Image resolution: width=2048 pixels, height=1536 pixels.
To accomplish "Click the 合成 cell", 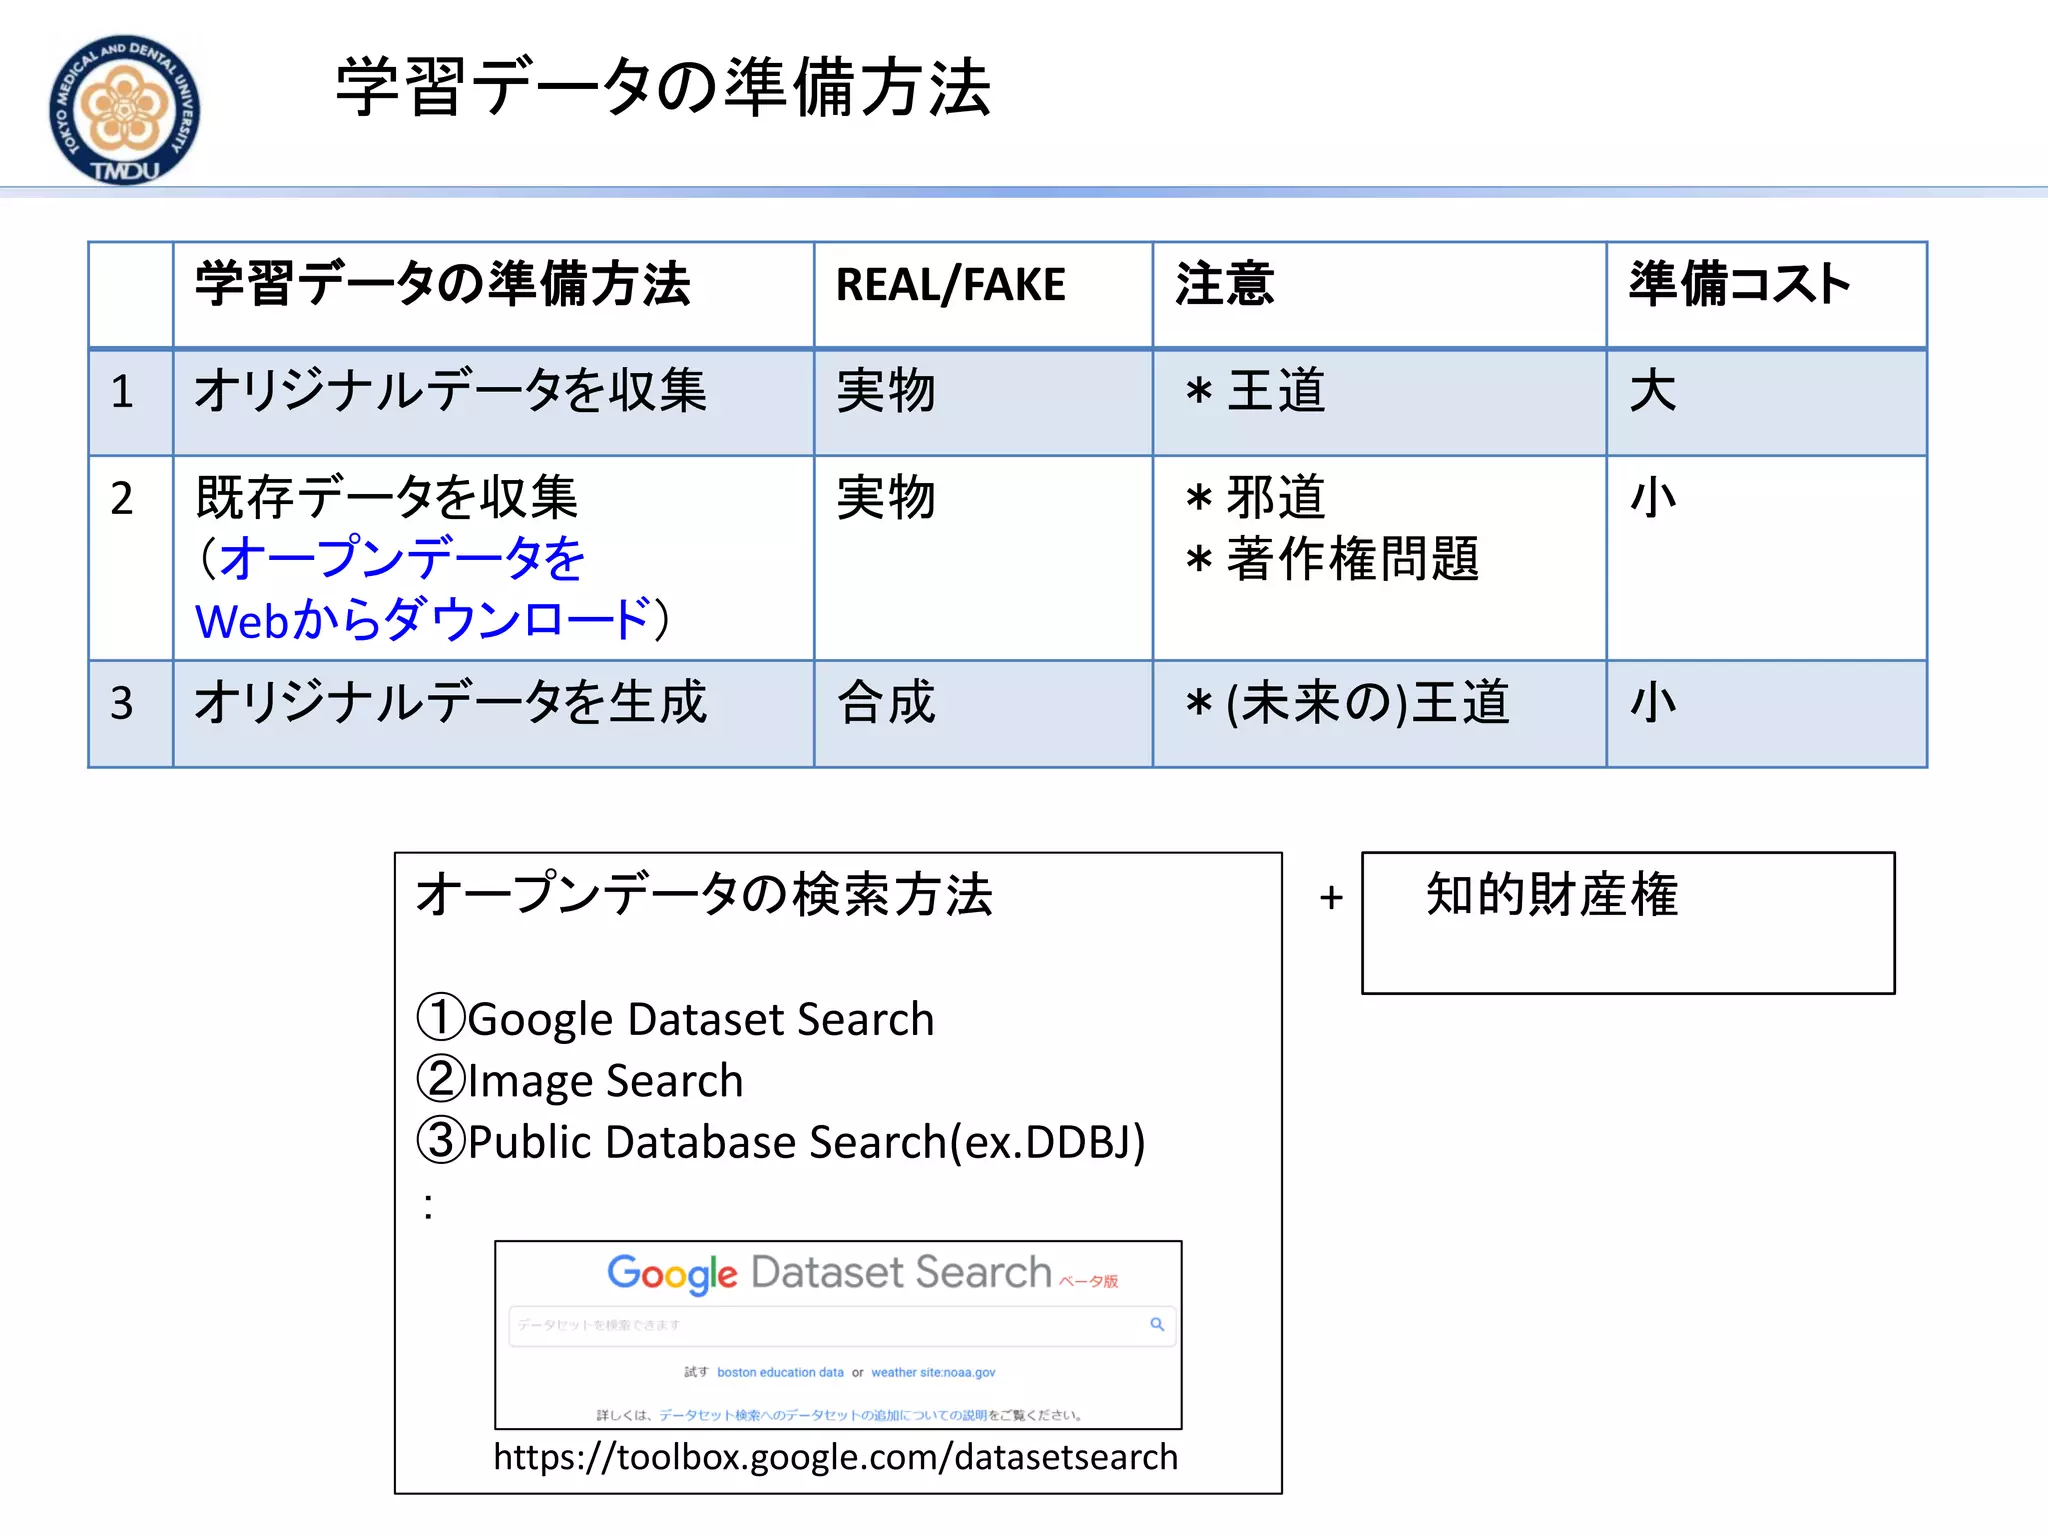I will pyautogui.click(x=886, y=702).
